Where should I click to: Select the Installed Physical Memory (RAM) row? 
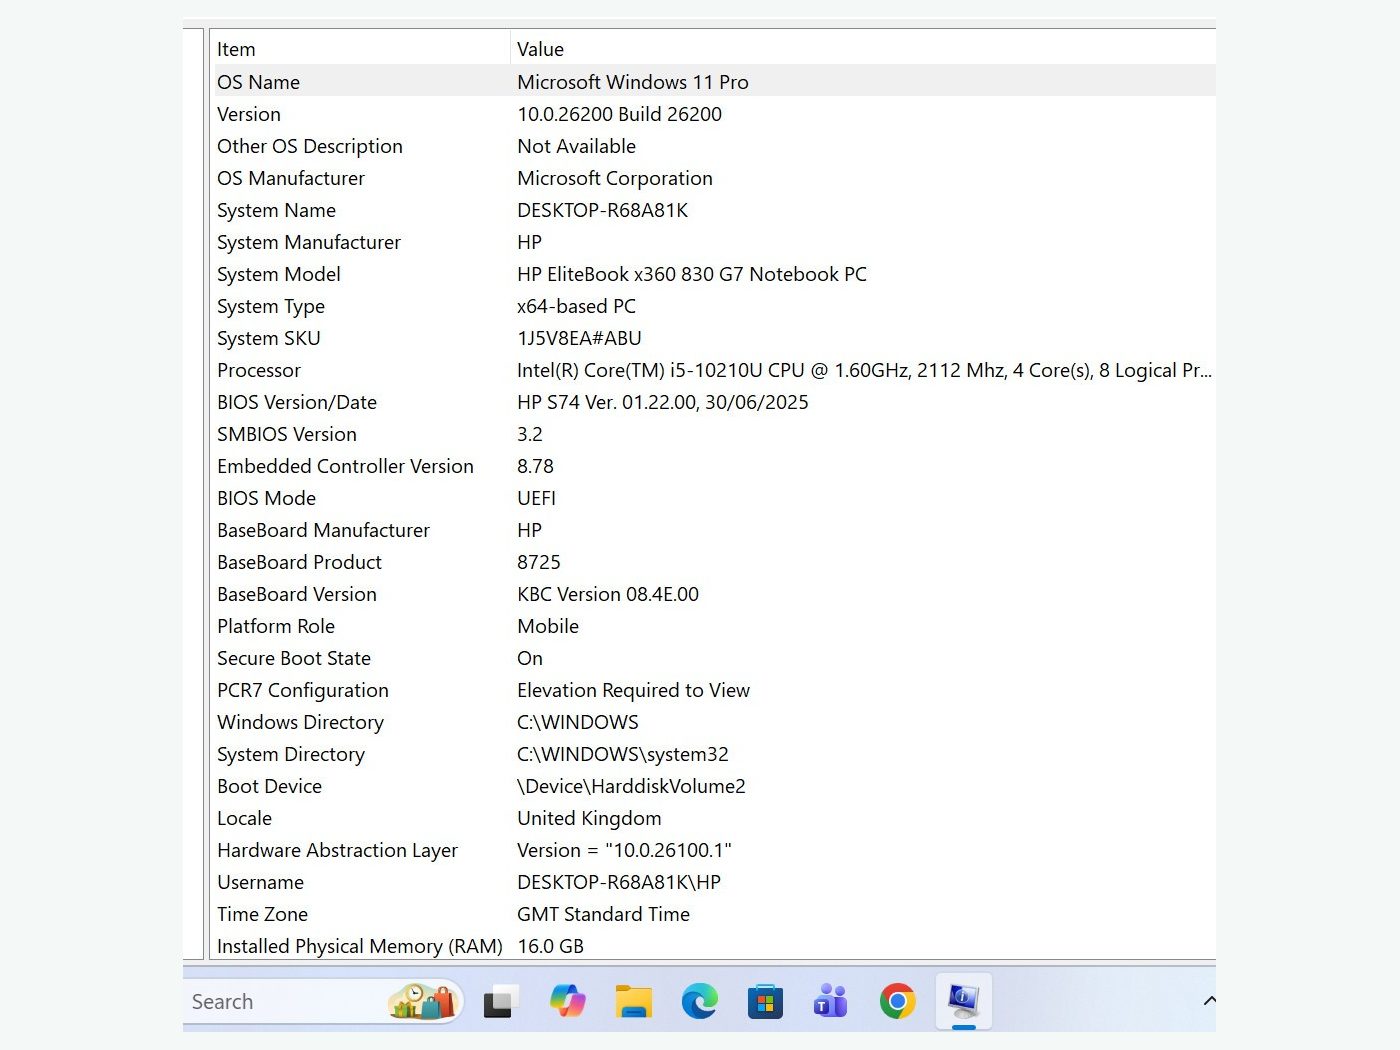click(x=714, y=946)
